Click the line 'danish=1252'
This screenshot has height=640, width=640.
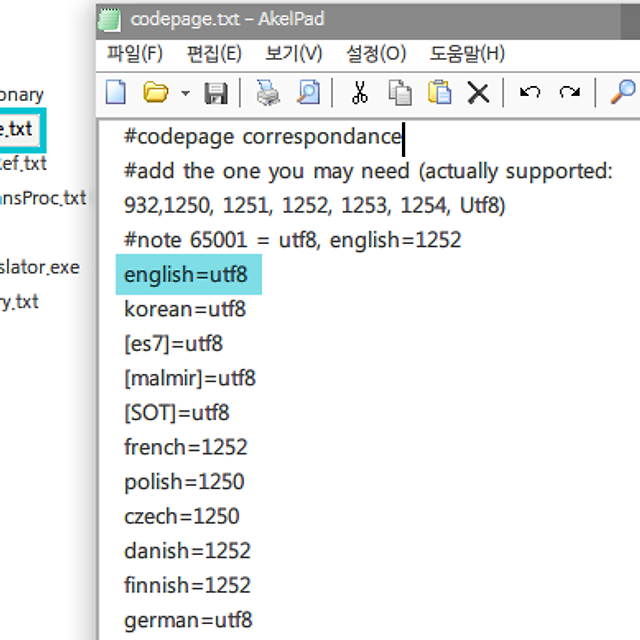tap(187, 551)
